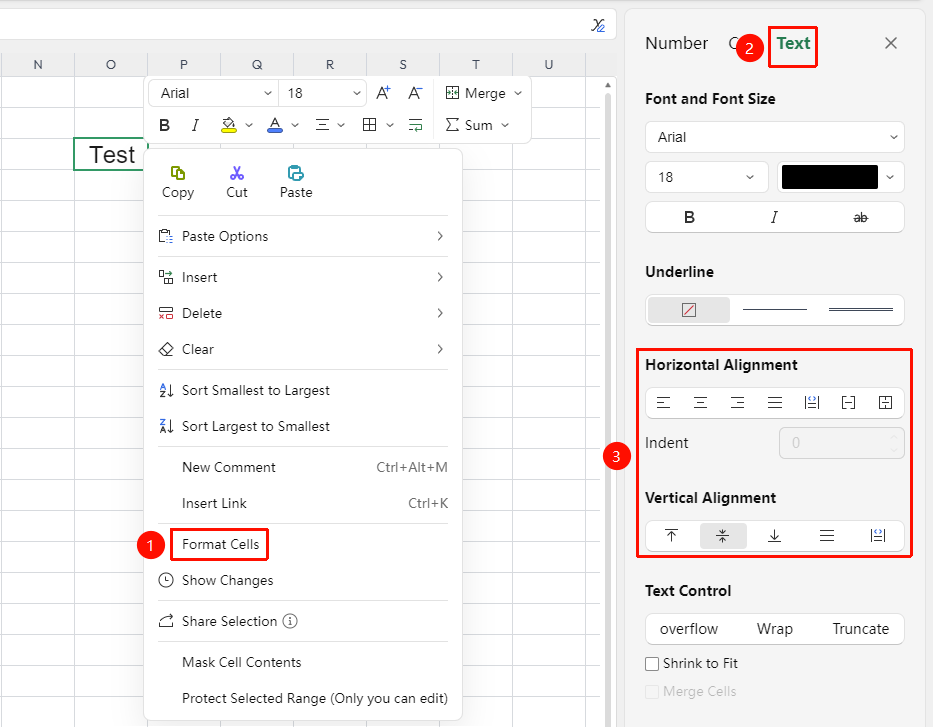Select middle vertical alignment

pos(722,535)
